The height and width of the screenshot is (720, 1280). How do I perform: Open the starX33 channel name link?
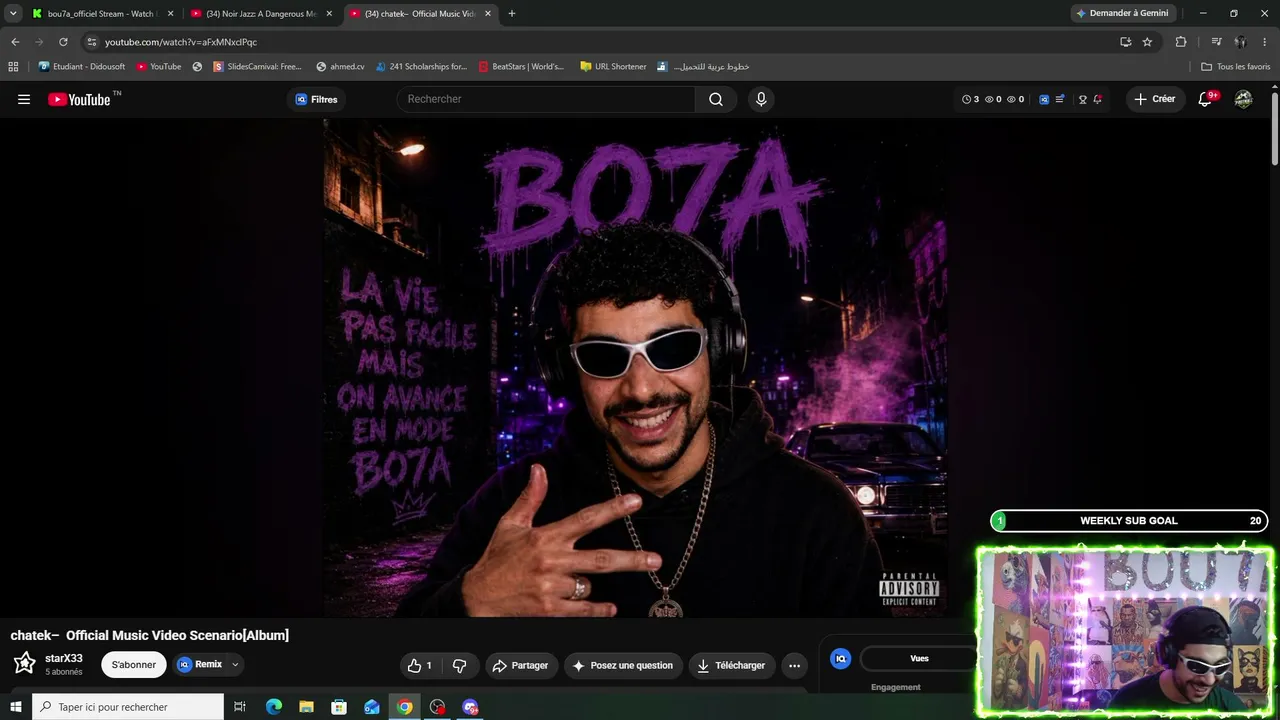(64, 658)
